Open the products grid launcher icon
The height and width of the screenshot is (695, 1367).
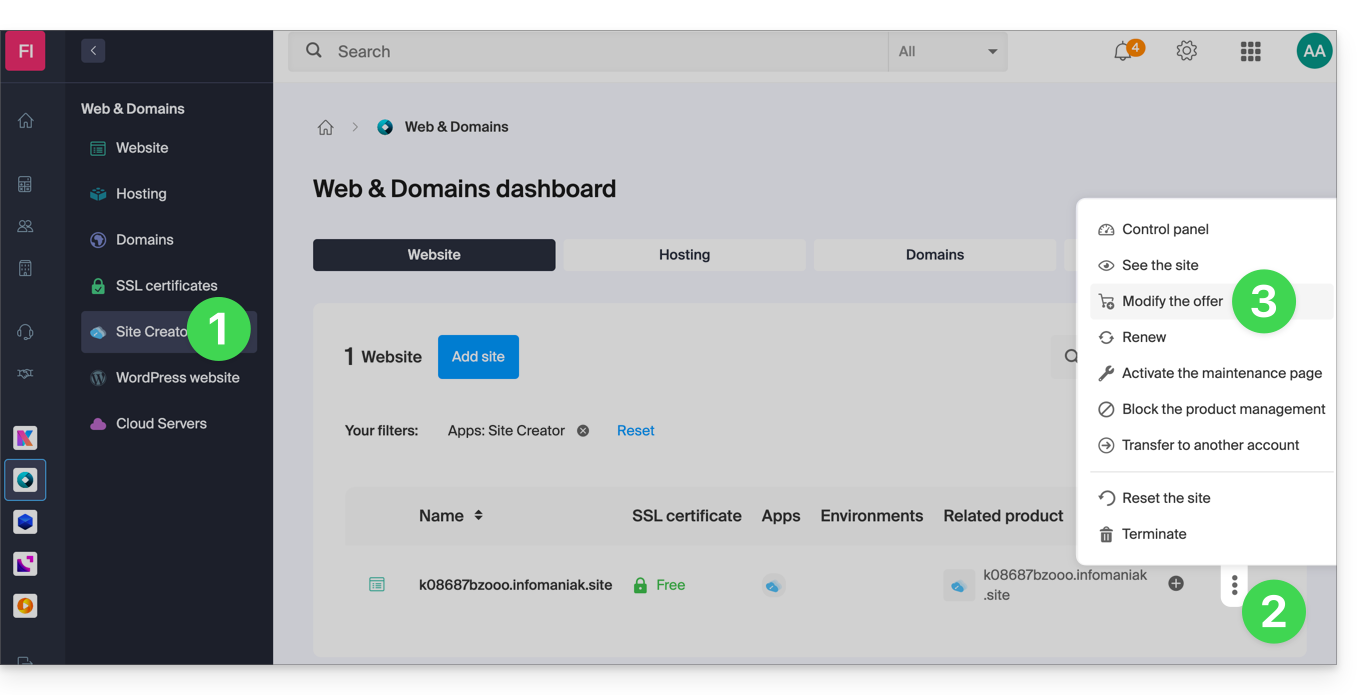pyautogui.click(x=1250, y=51)
